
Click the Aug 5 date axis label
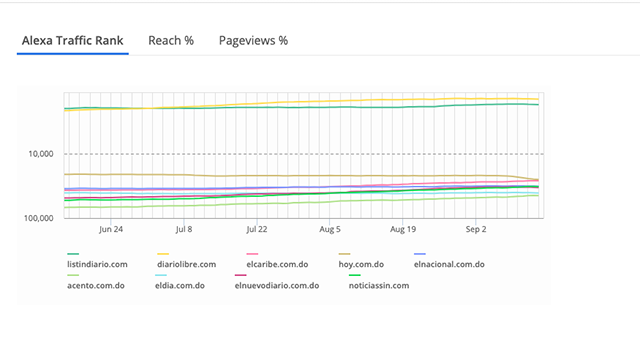330,229
